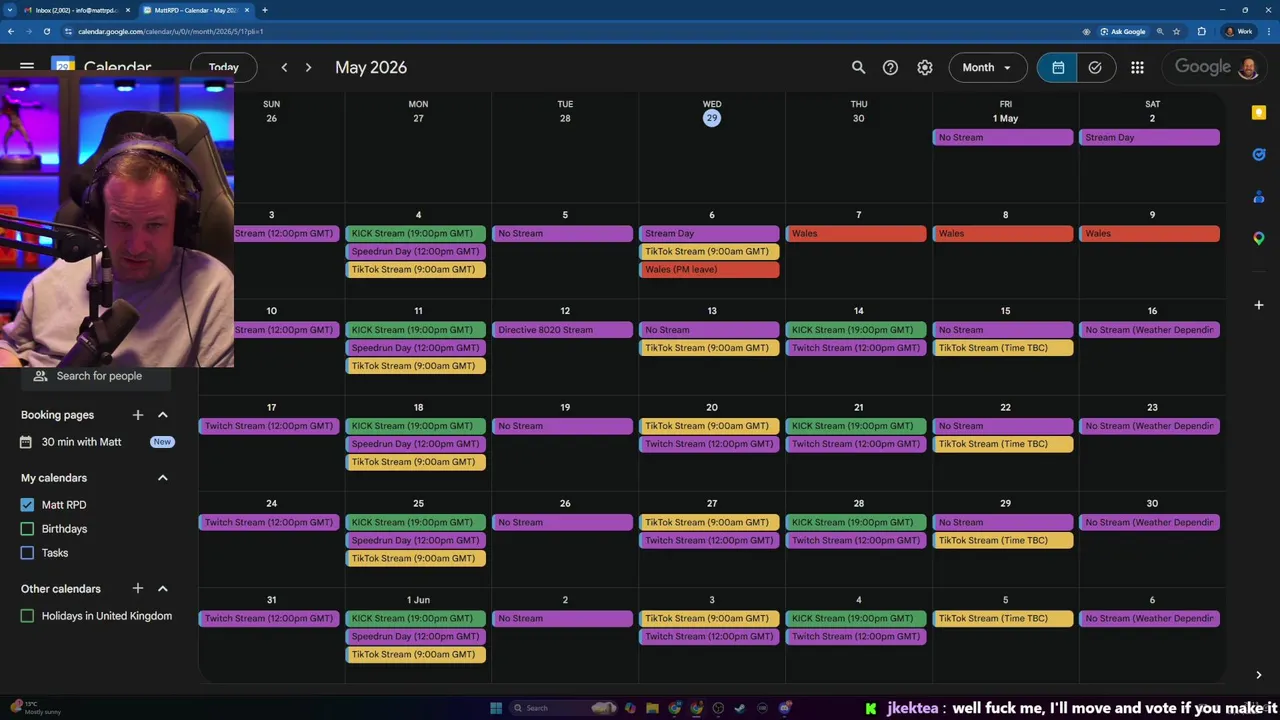Screen dimensions: 1280x720
Task: Bookmark this page star icon
Action: [x=1177, y=31]
